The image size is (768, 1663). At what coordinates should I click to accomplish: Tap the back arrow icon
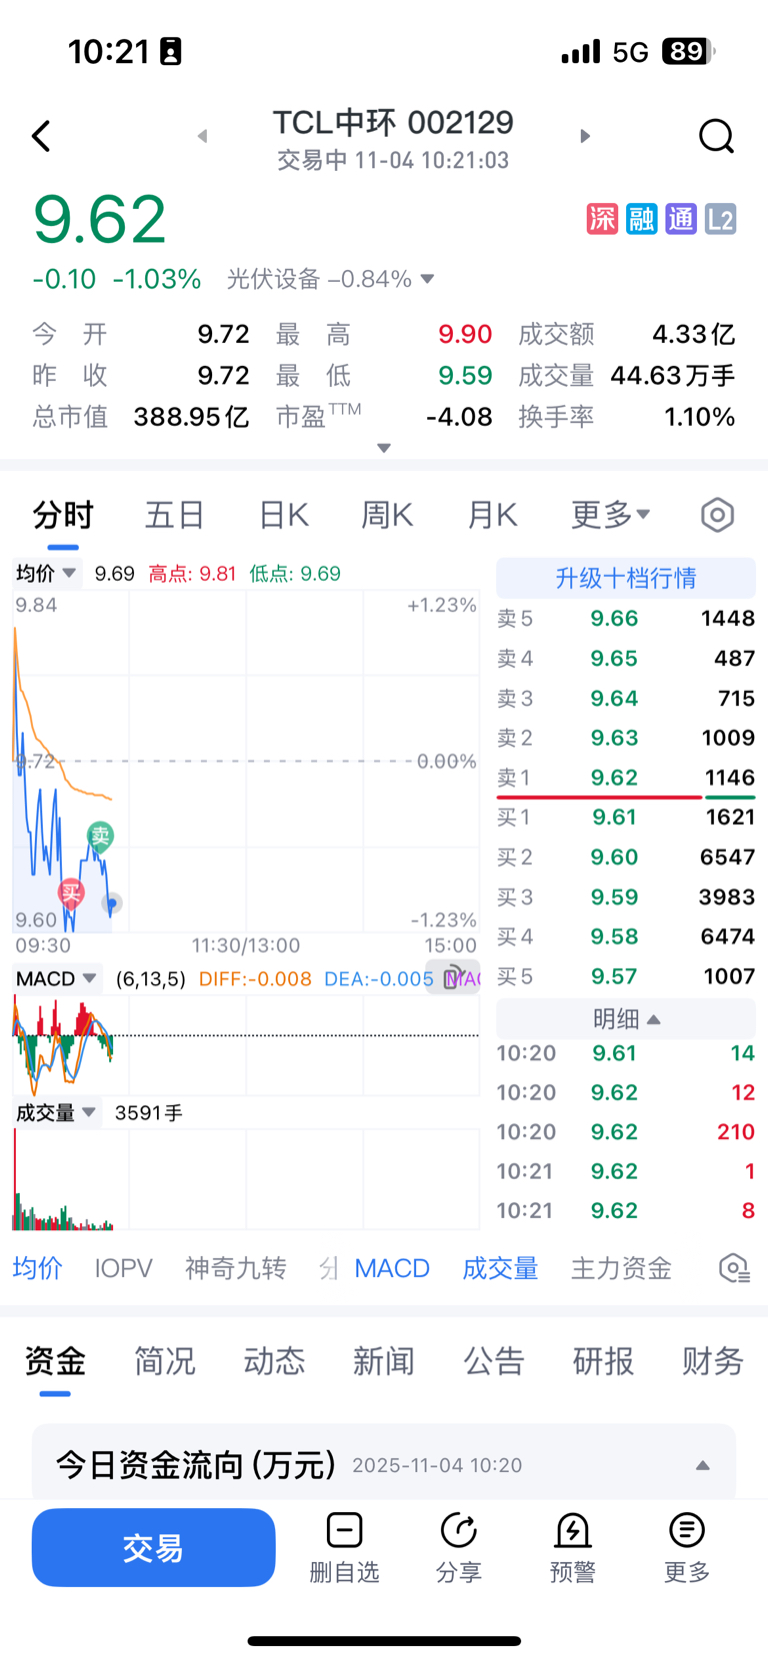(41, 136)
